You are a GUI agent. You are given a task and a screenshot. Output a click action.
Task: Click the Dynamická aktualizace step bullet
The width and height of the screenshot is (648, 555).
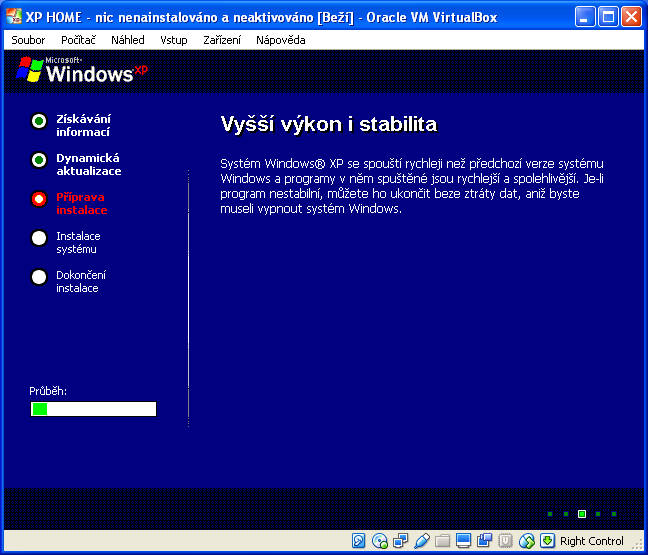click(x=39, y=160)
